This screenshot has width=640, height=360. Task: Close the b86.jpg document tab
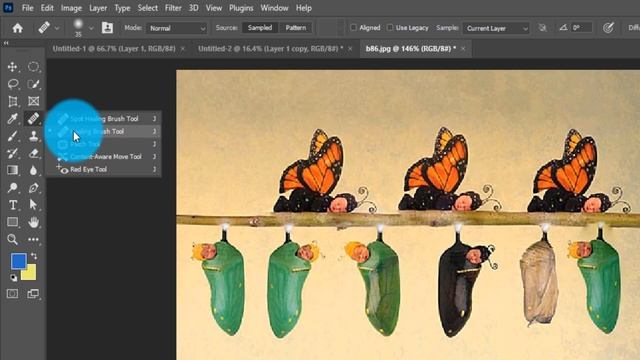[x=463, y=49]
